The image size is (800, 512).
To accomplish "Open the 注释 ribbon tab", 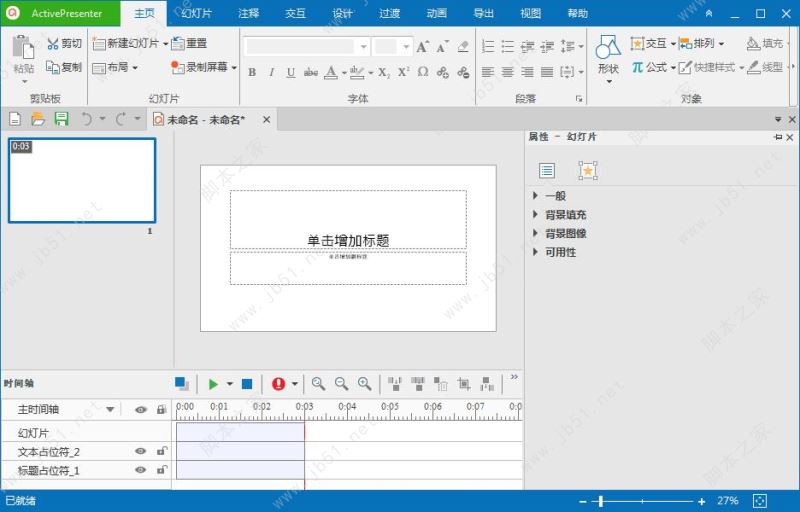I will 248,13.
